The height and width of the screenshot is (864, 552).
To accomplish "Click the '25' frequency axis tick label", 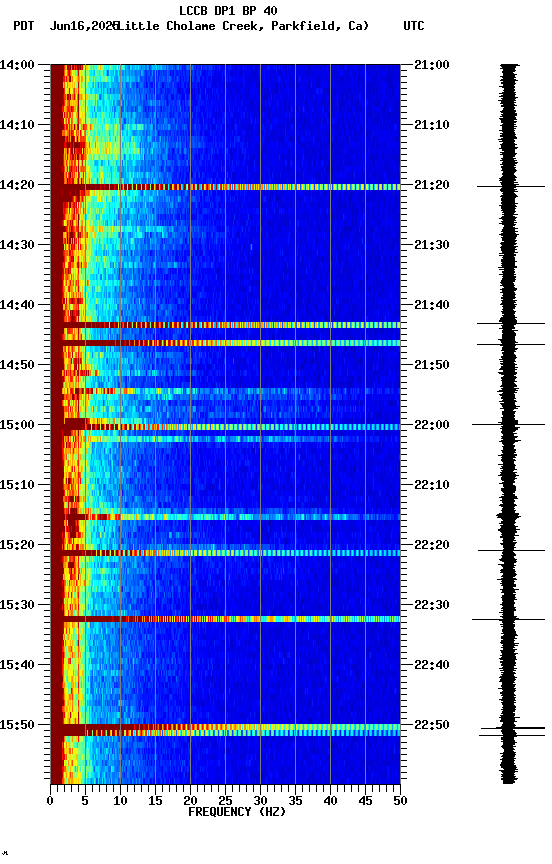I will click(225, 801).
